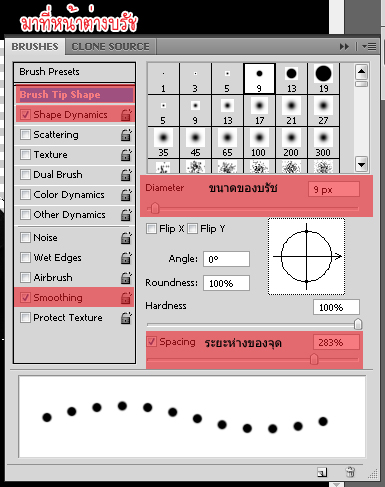Image resolution: width=385 pixels, height=487 pixels.
Task: Collapse the panel with double-arrow icon
Action: pyautogui.click(x=344, y=46)
